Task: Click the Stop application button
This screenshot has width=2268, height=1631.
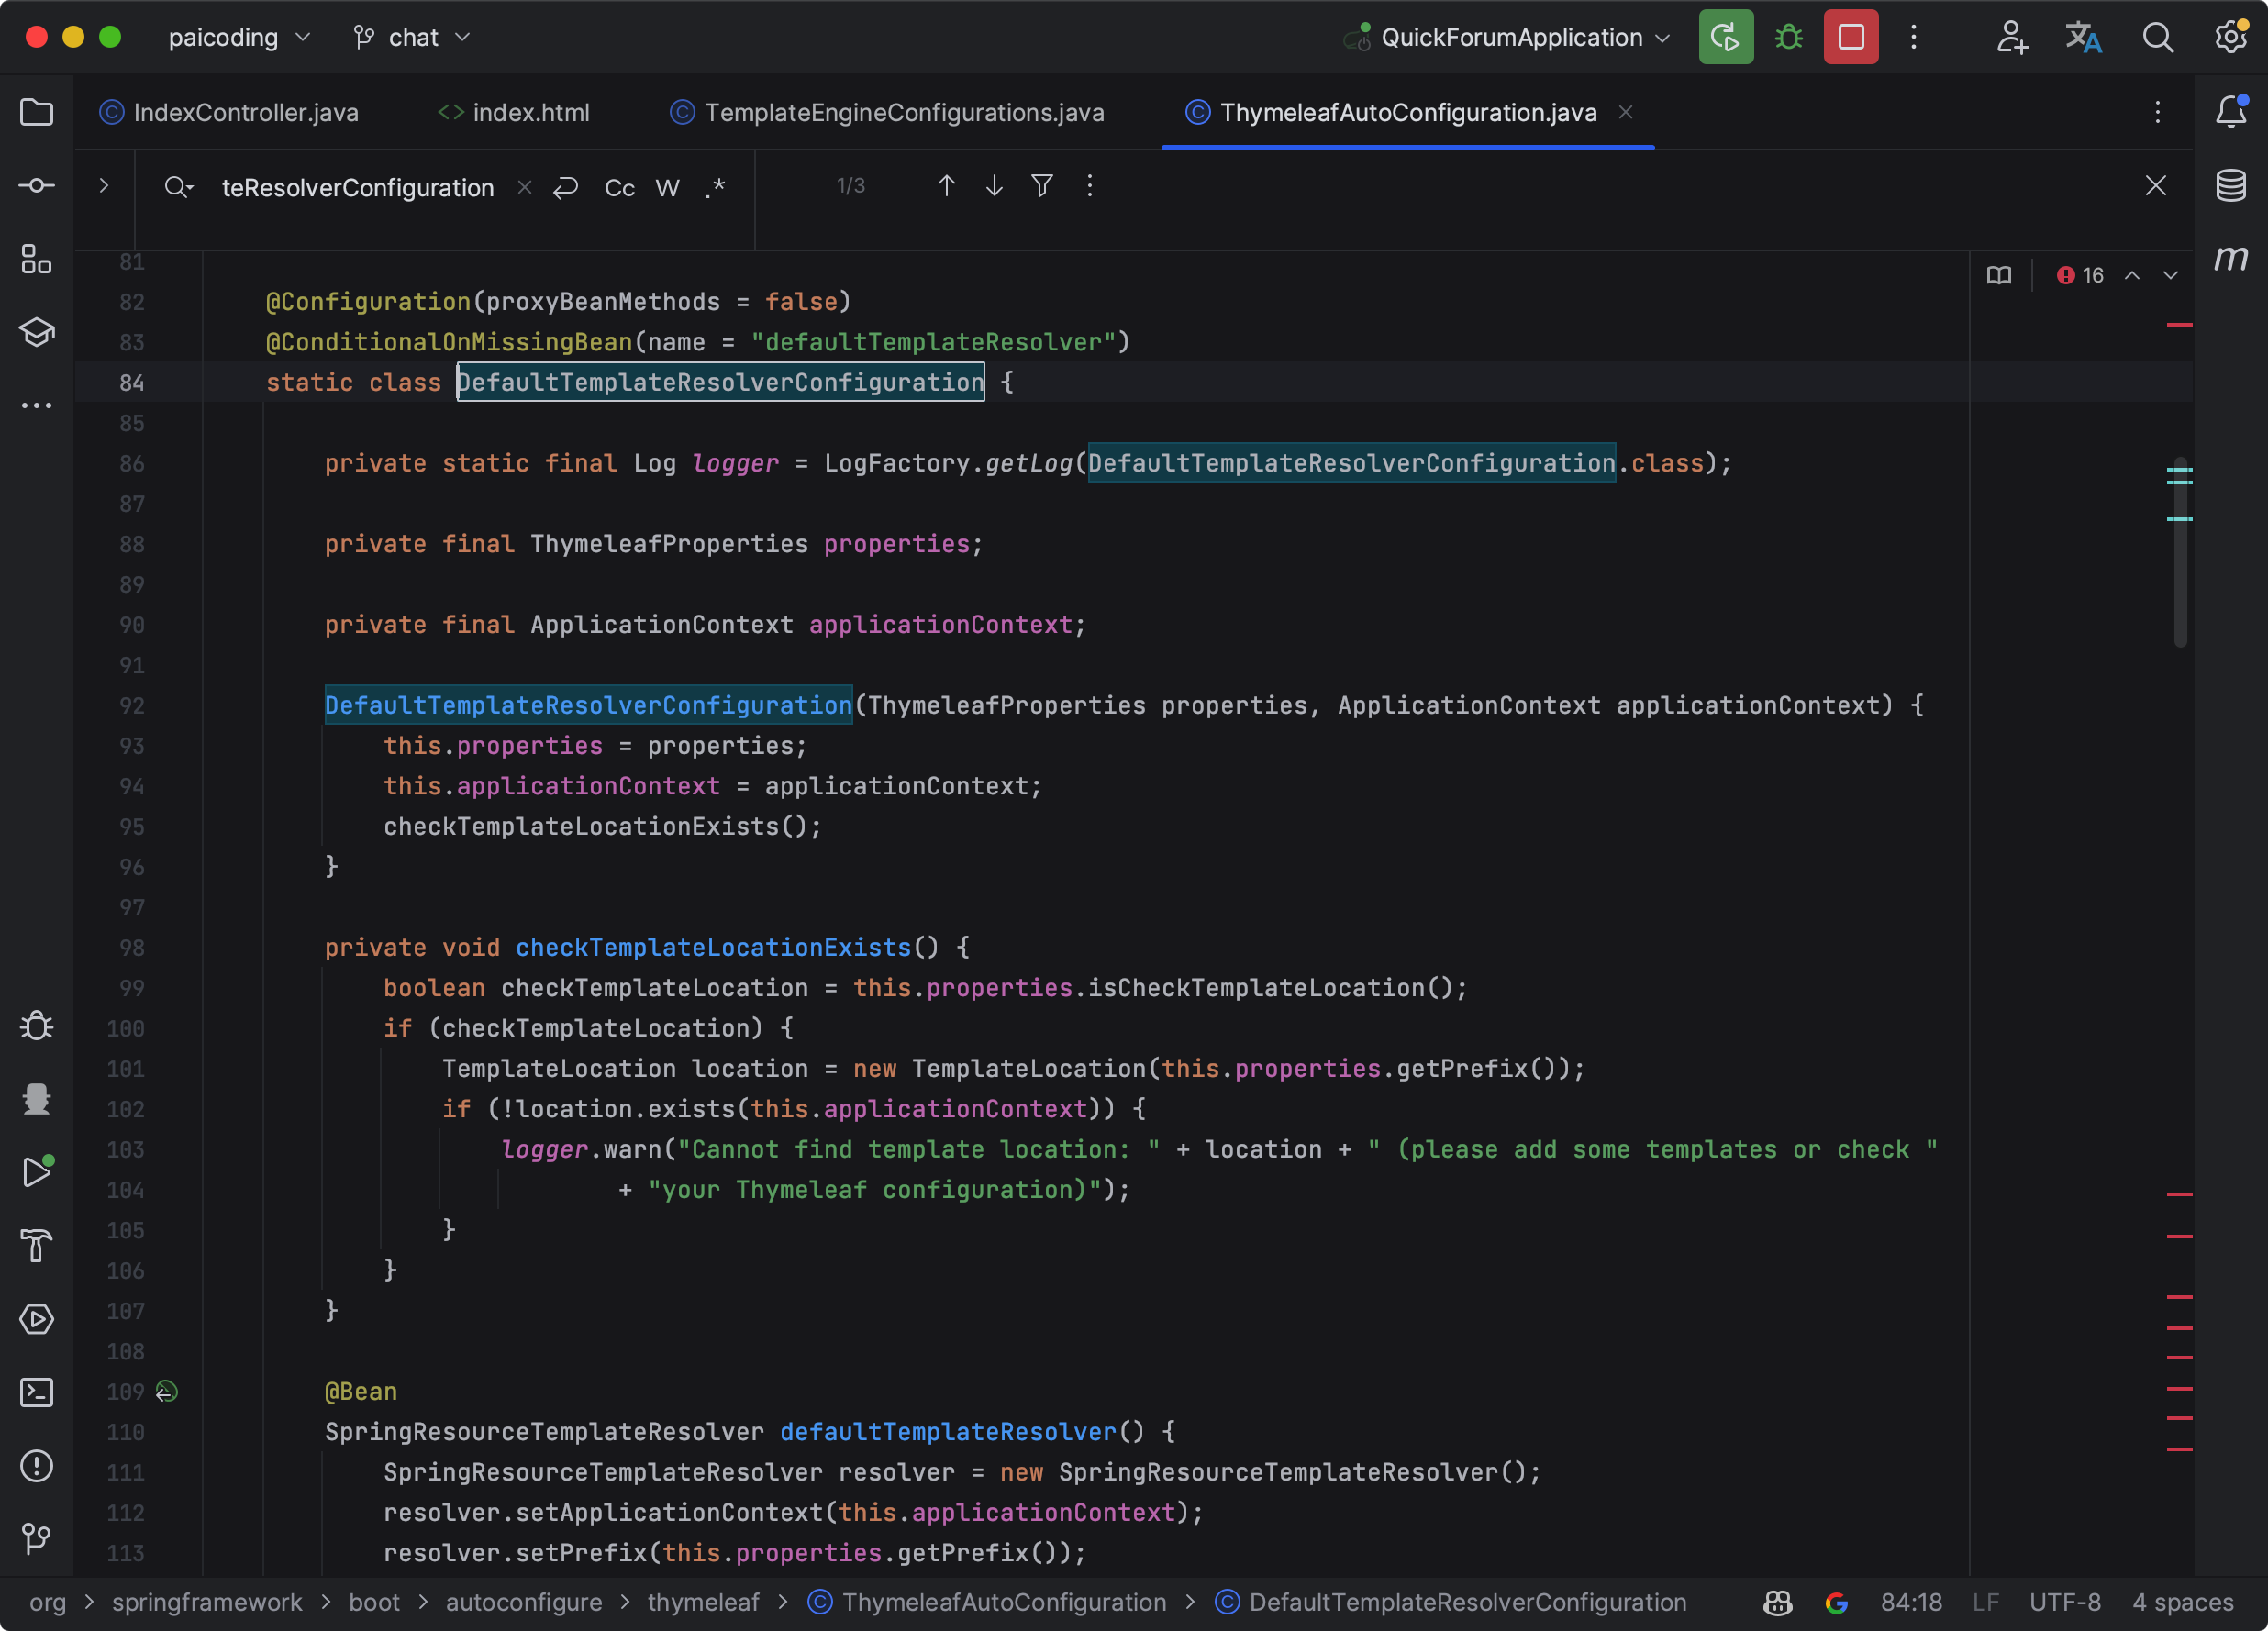Action: click(x=1850, y=37)
